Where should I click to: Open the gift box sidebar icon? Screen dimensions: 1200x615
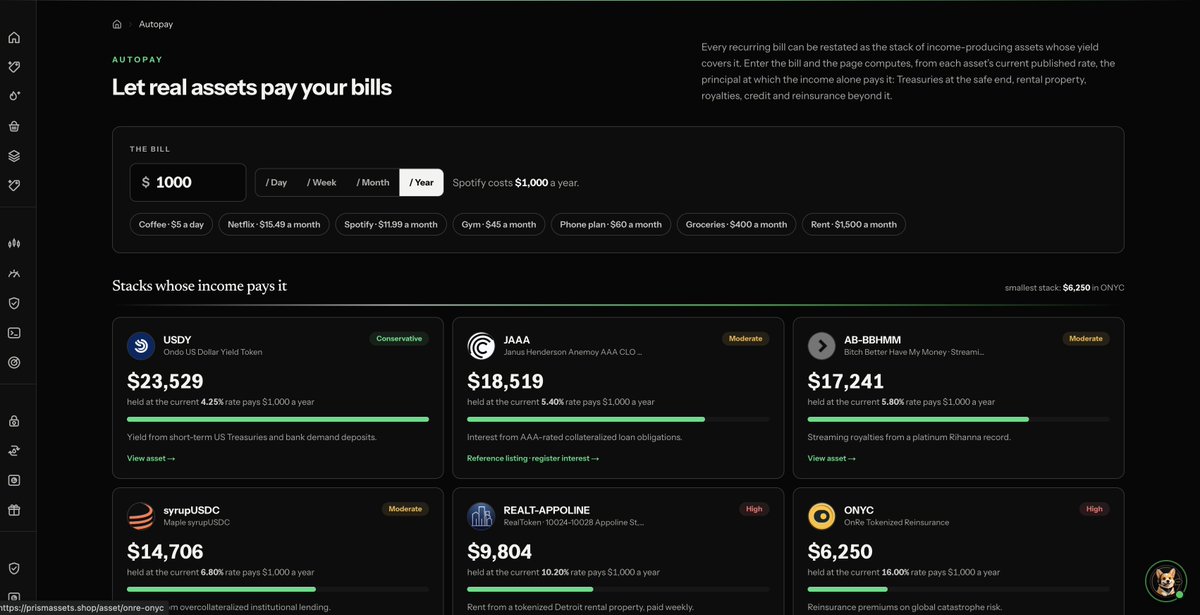coord(14,509)
